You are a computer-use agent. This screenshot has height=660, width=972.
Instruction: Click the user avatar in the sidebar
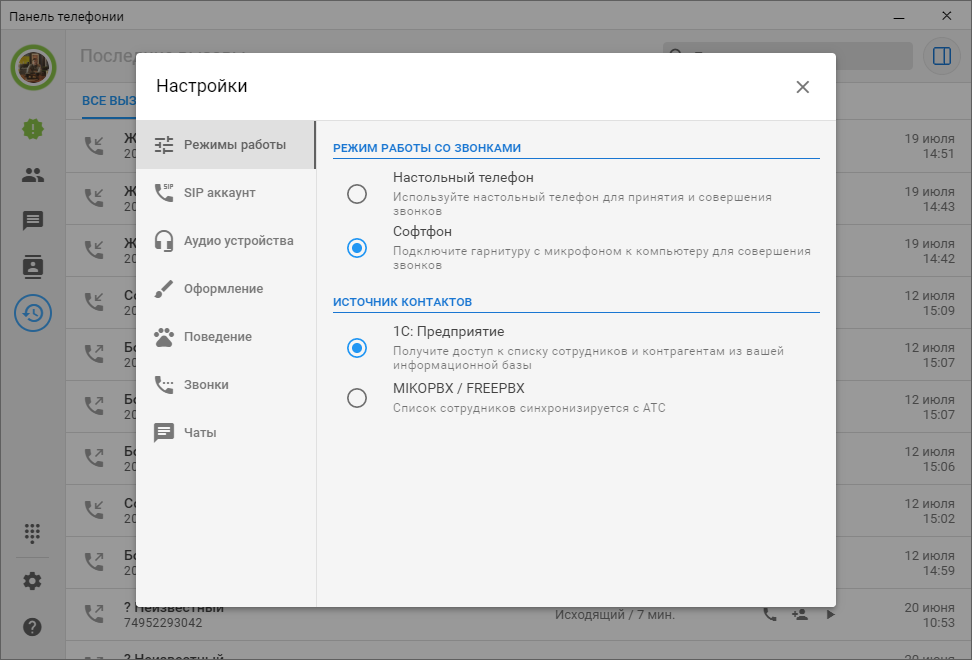tap(33, 67)
